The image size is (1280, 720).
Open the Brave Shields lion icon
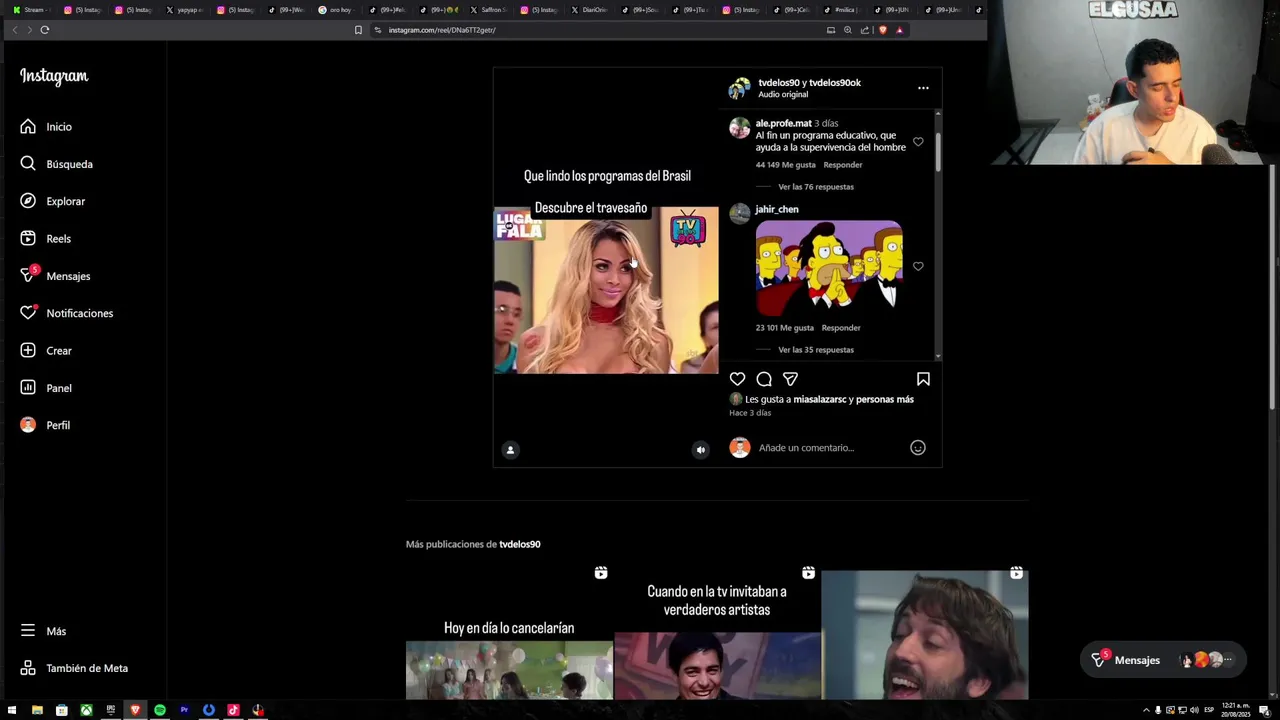coord(882,30)
